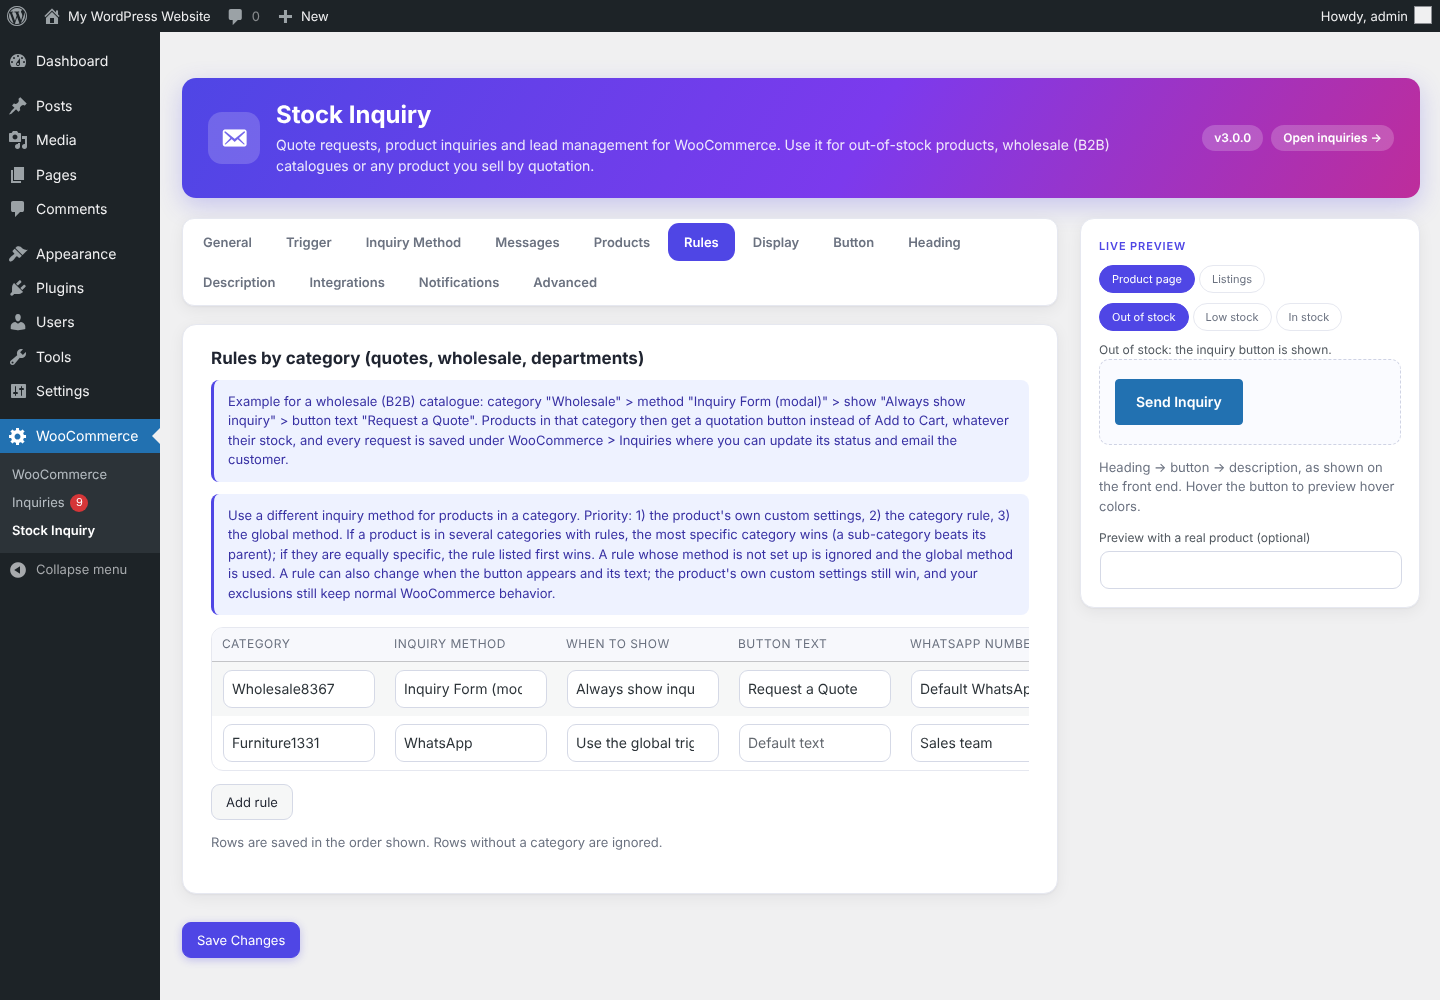Click the Plugins plug icon

(18, 288)
